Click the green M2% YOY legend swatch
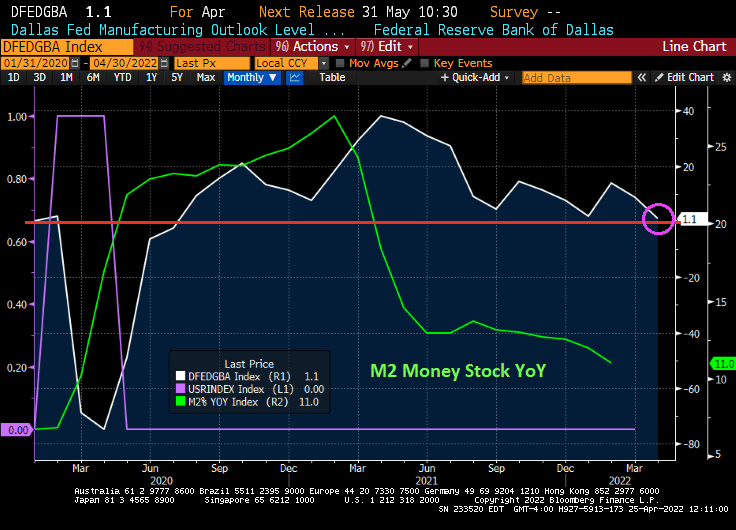736x530 pixels. point(179,401)
